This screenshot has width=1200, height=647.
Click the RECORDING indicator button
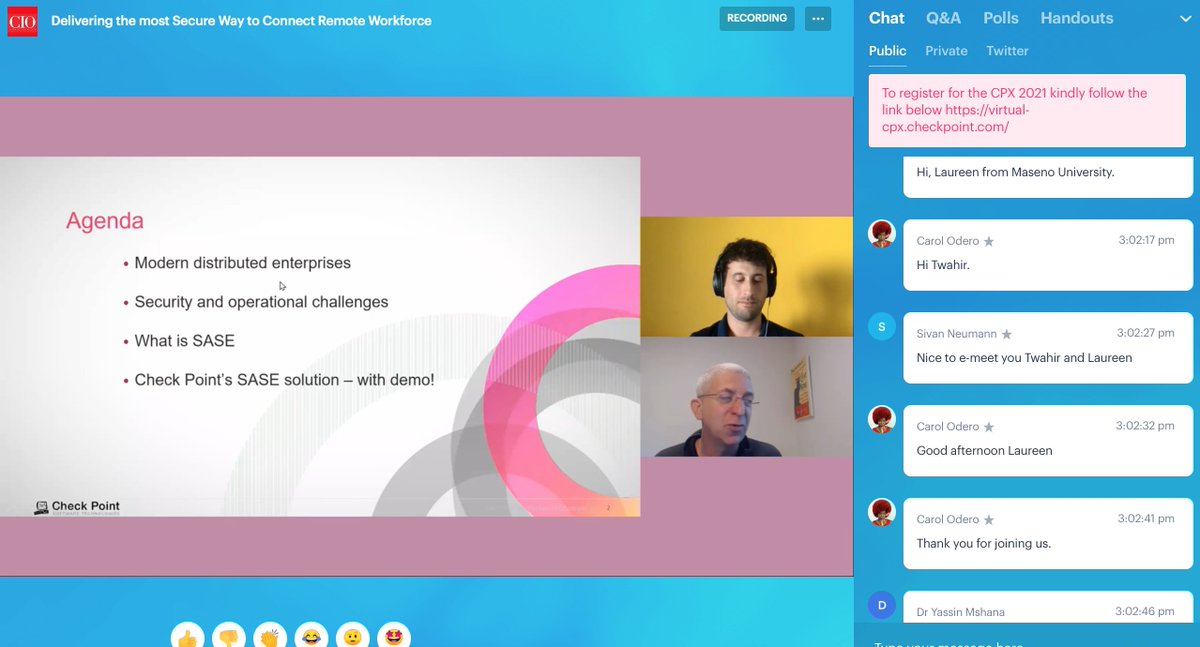(757, 18)
